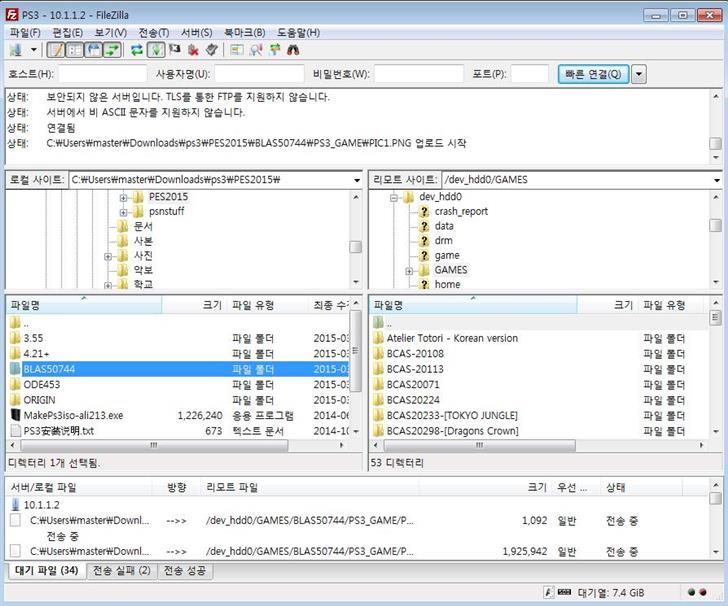Click the remote file list vertical scrollbar
728x606 pixels.
coord(715,380)
